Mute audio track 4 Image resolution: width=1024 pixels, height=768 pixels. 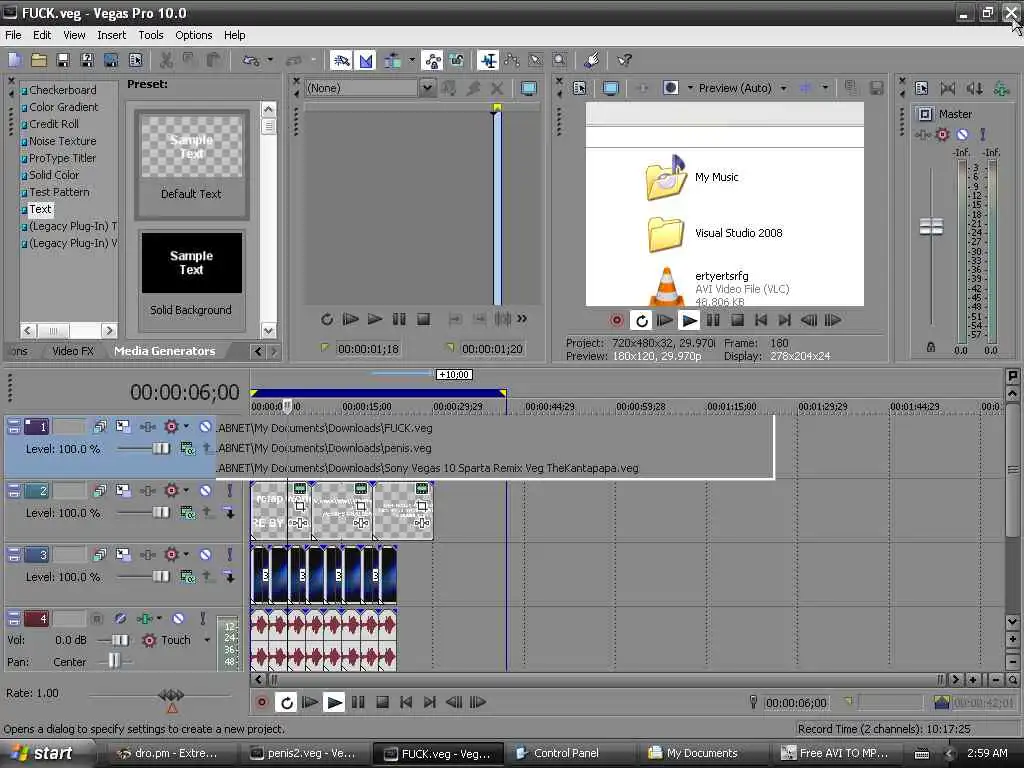coord(178,618)
